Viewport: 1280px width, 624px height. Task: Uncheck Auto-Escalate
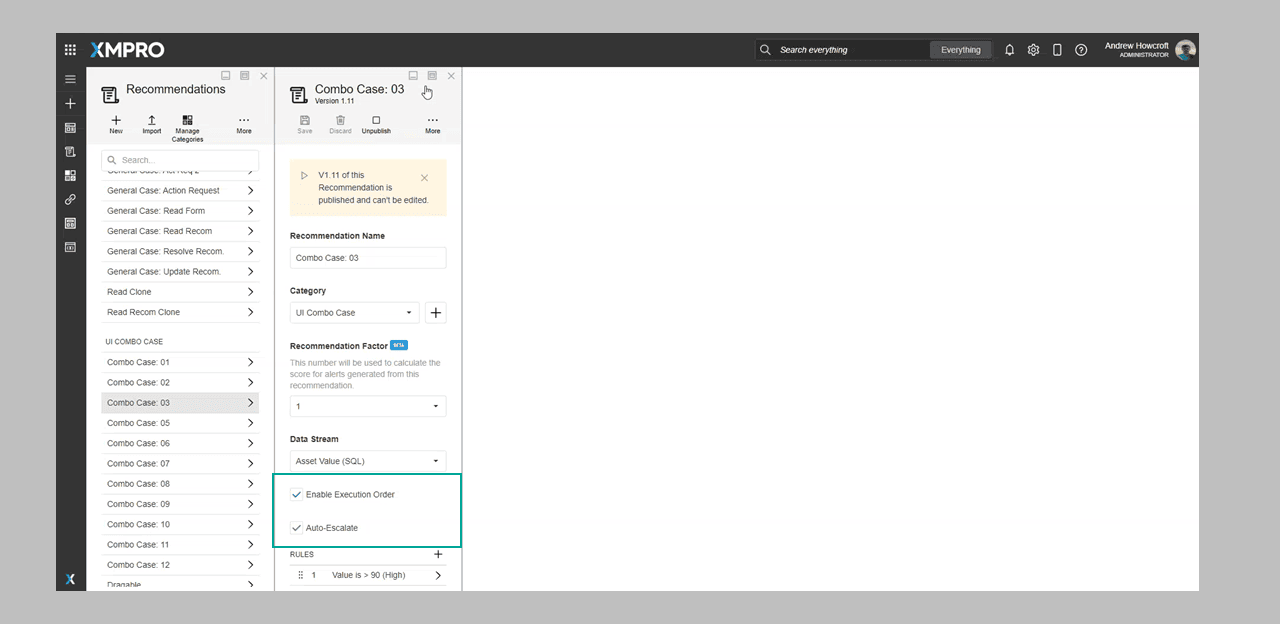click(x=296, y=528)
